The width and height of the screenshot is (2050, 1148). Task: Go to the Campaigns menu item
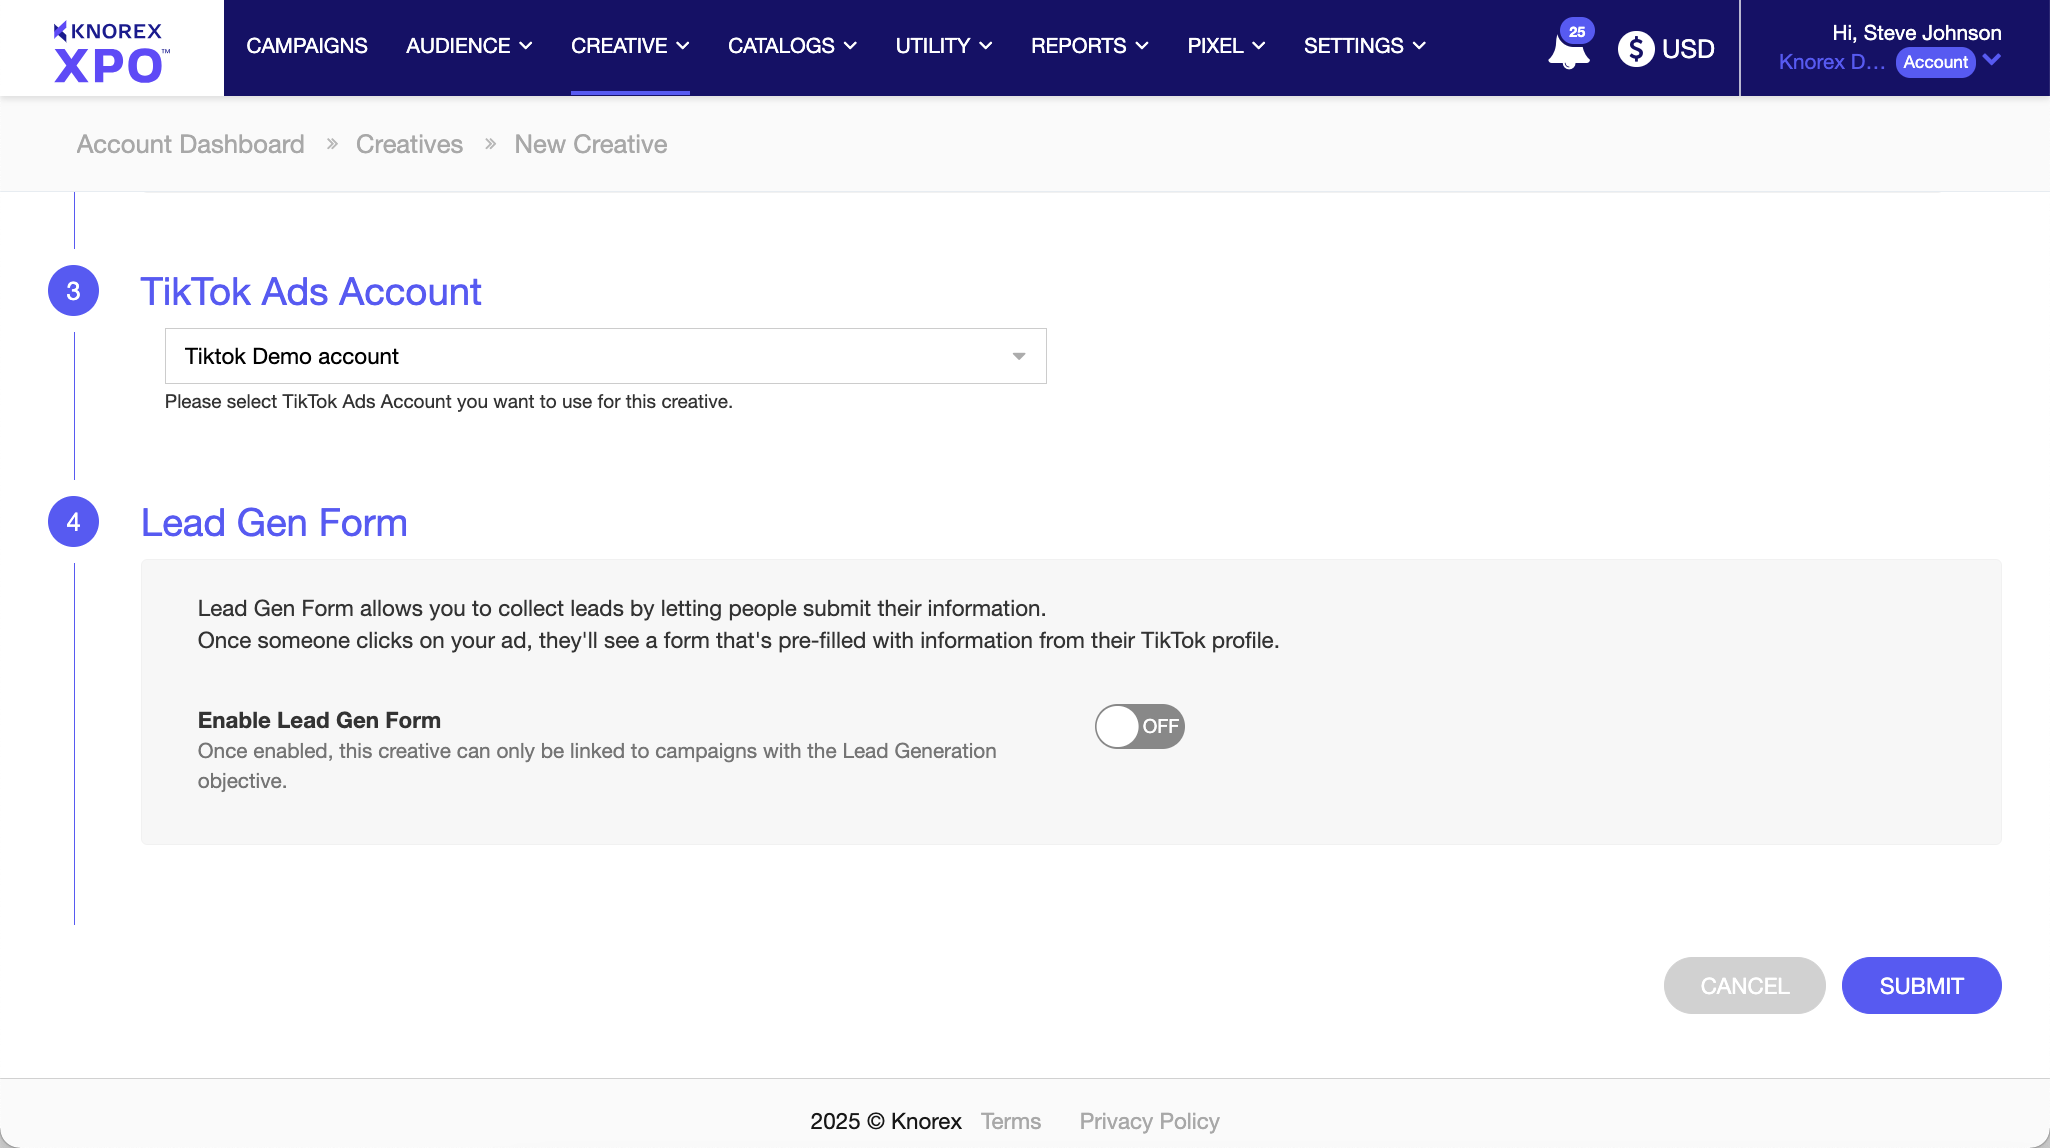click(307, 46)
